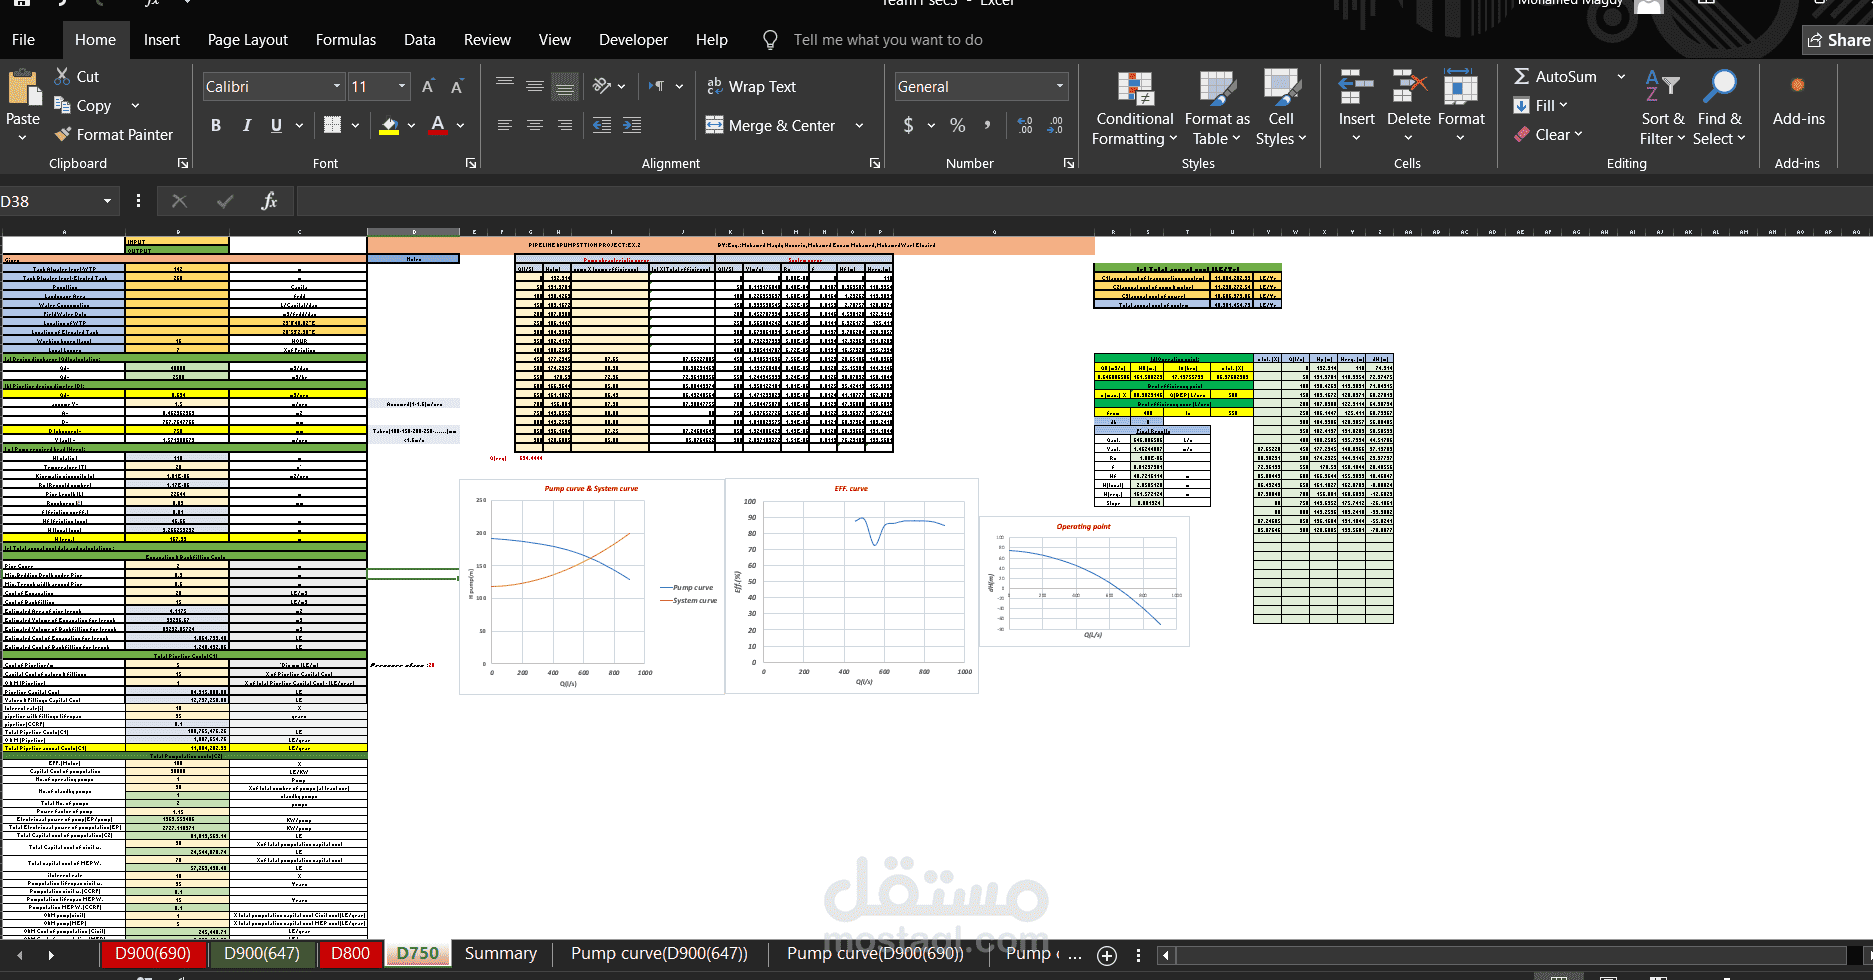The image size is (1873, 980).
Task: Add a new sheet with plus button
Action: click(1107, 955)
